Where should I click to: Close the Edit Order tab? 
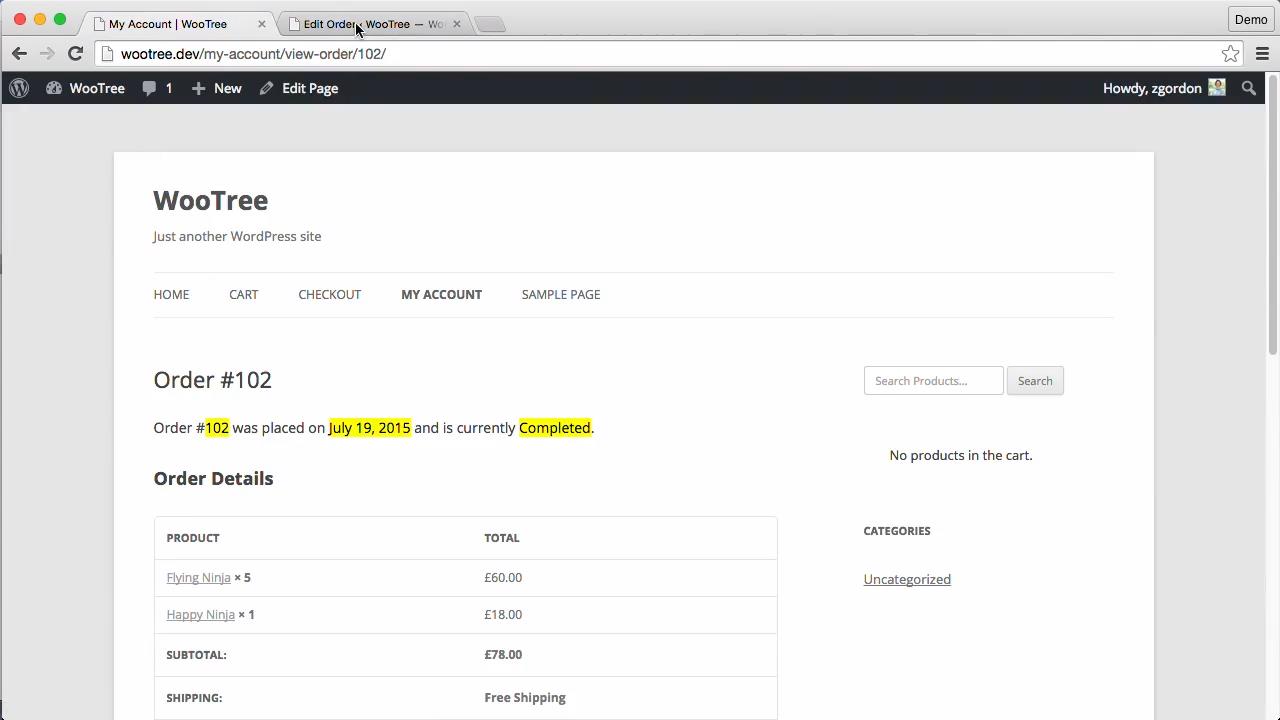click(457, 24)
